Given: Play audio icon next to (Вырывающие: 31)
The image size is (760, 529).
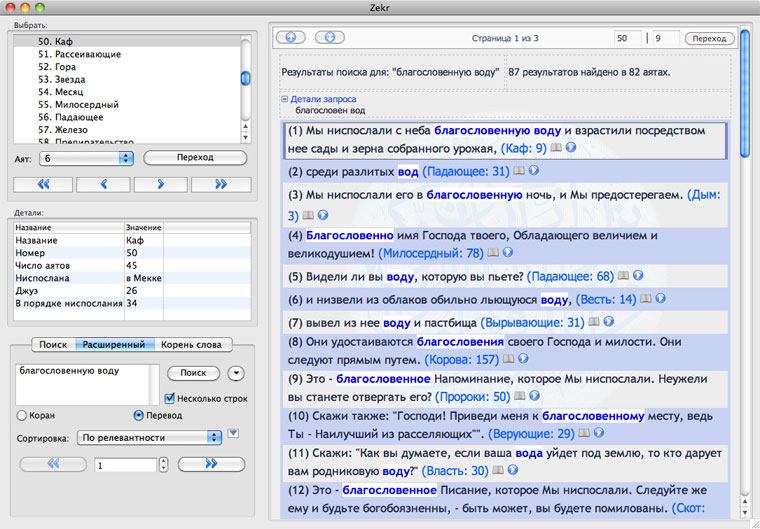Looking at the screenshot, I should [609, 321].
